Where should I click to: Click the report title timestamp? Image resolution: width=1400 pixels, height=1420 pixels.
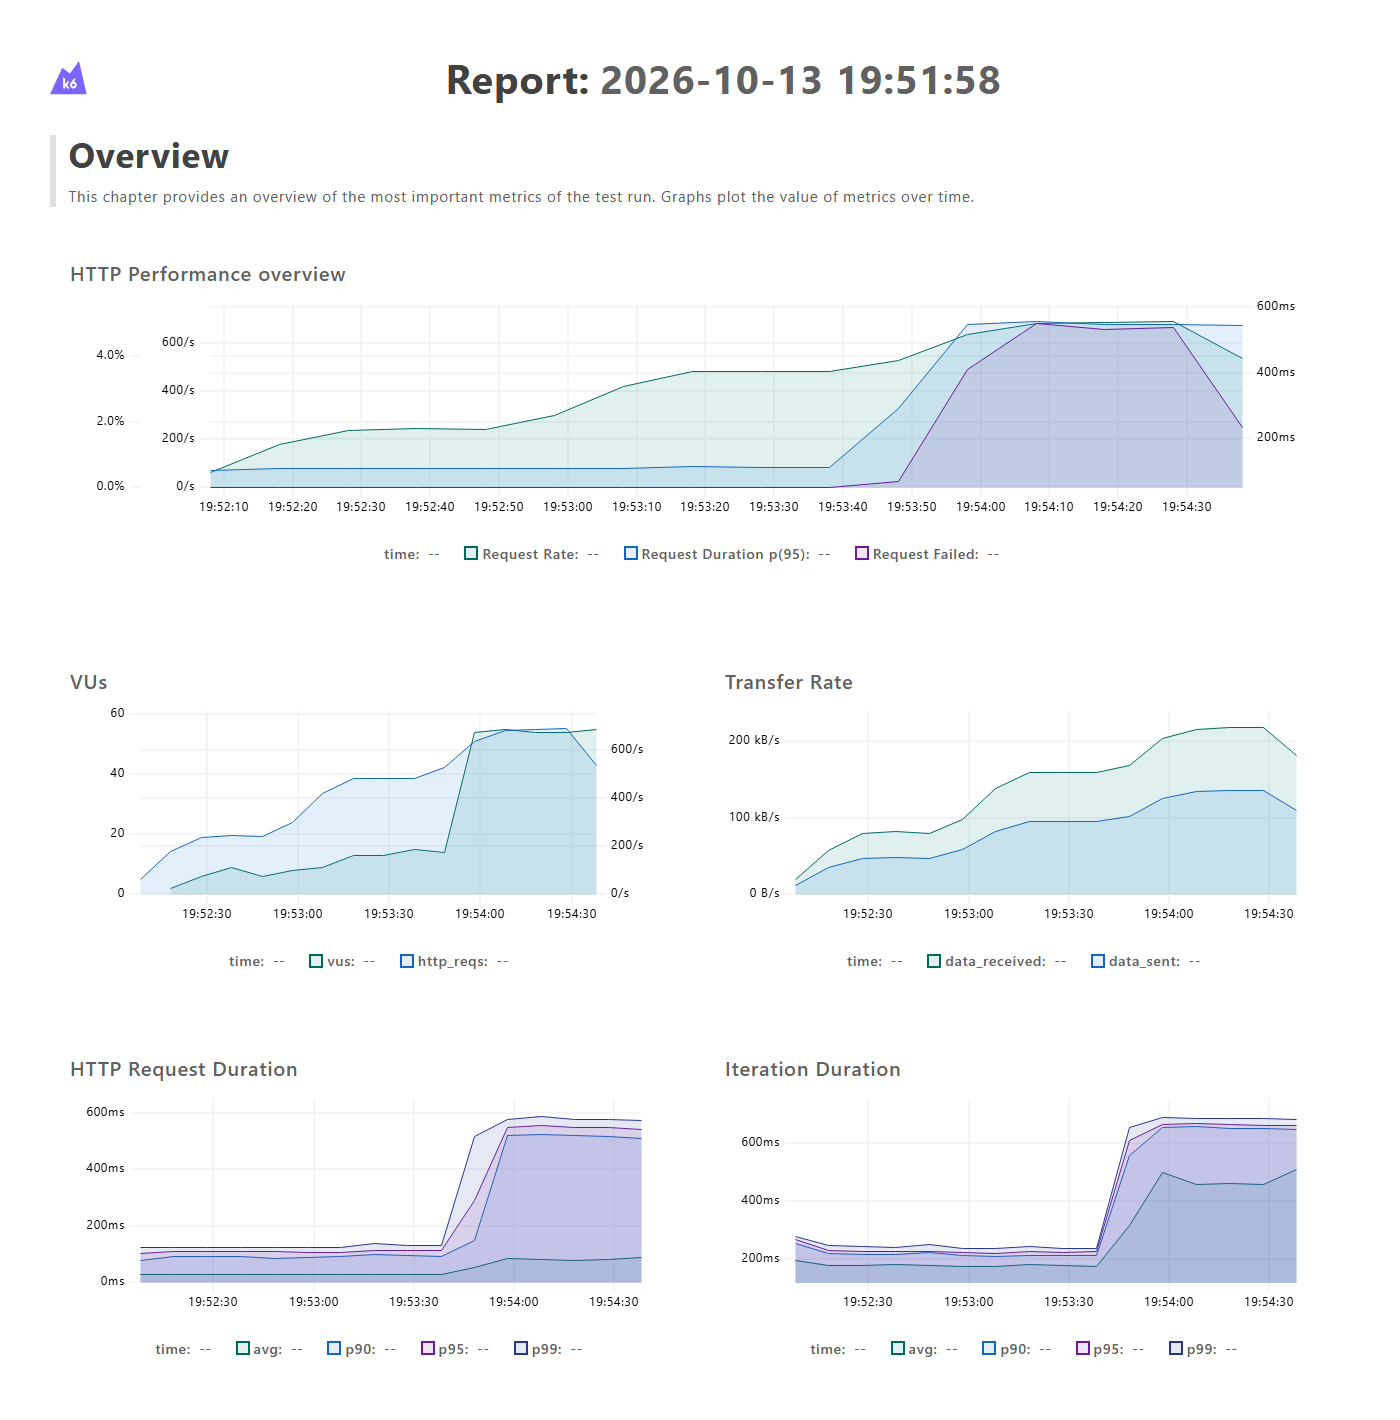[800, 81]
